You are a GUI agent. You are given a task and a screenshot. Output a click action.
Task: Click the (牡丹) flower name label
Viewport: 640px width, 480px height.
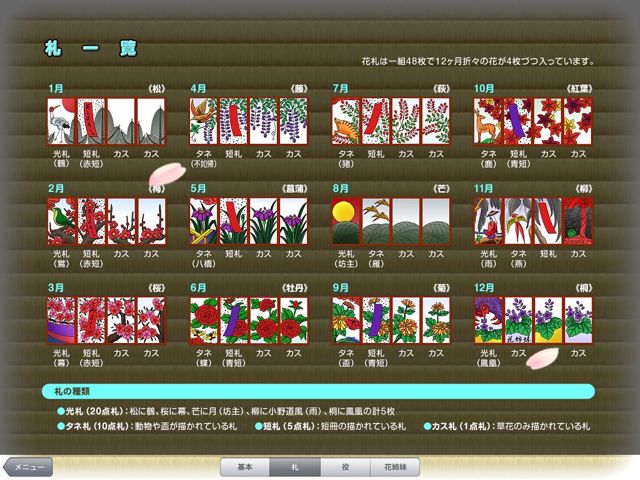point(294,288)
